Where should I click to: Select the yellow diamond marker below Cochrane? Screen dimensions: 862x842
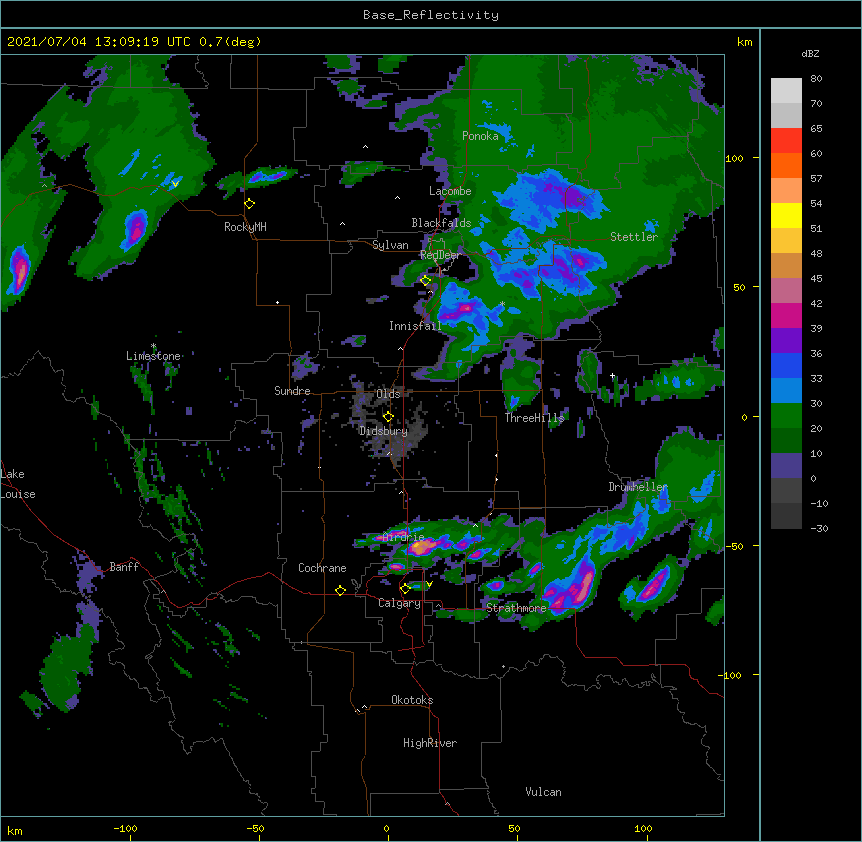pyautogui.click(x=340, y=590)
